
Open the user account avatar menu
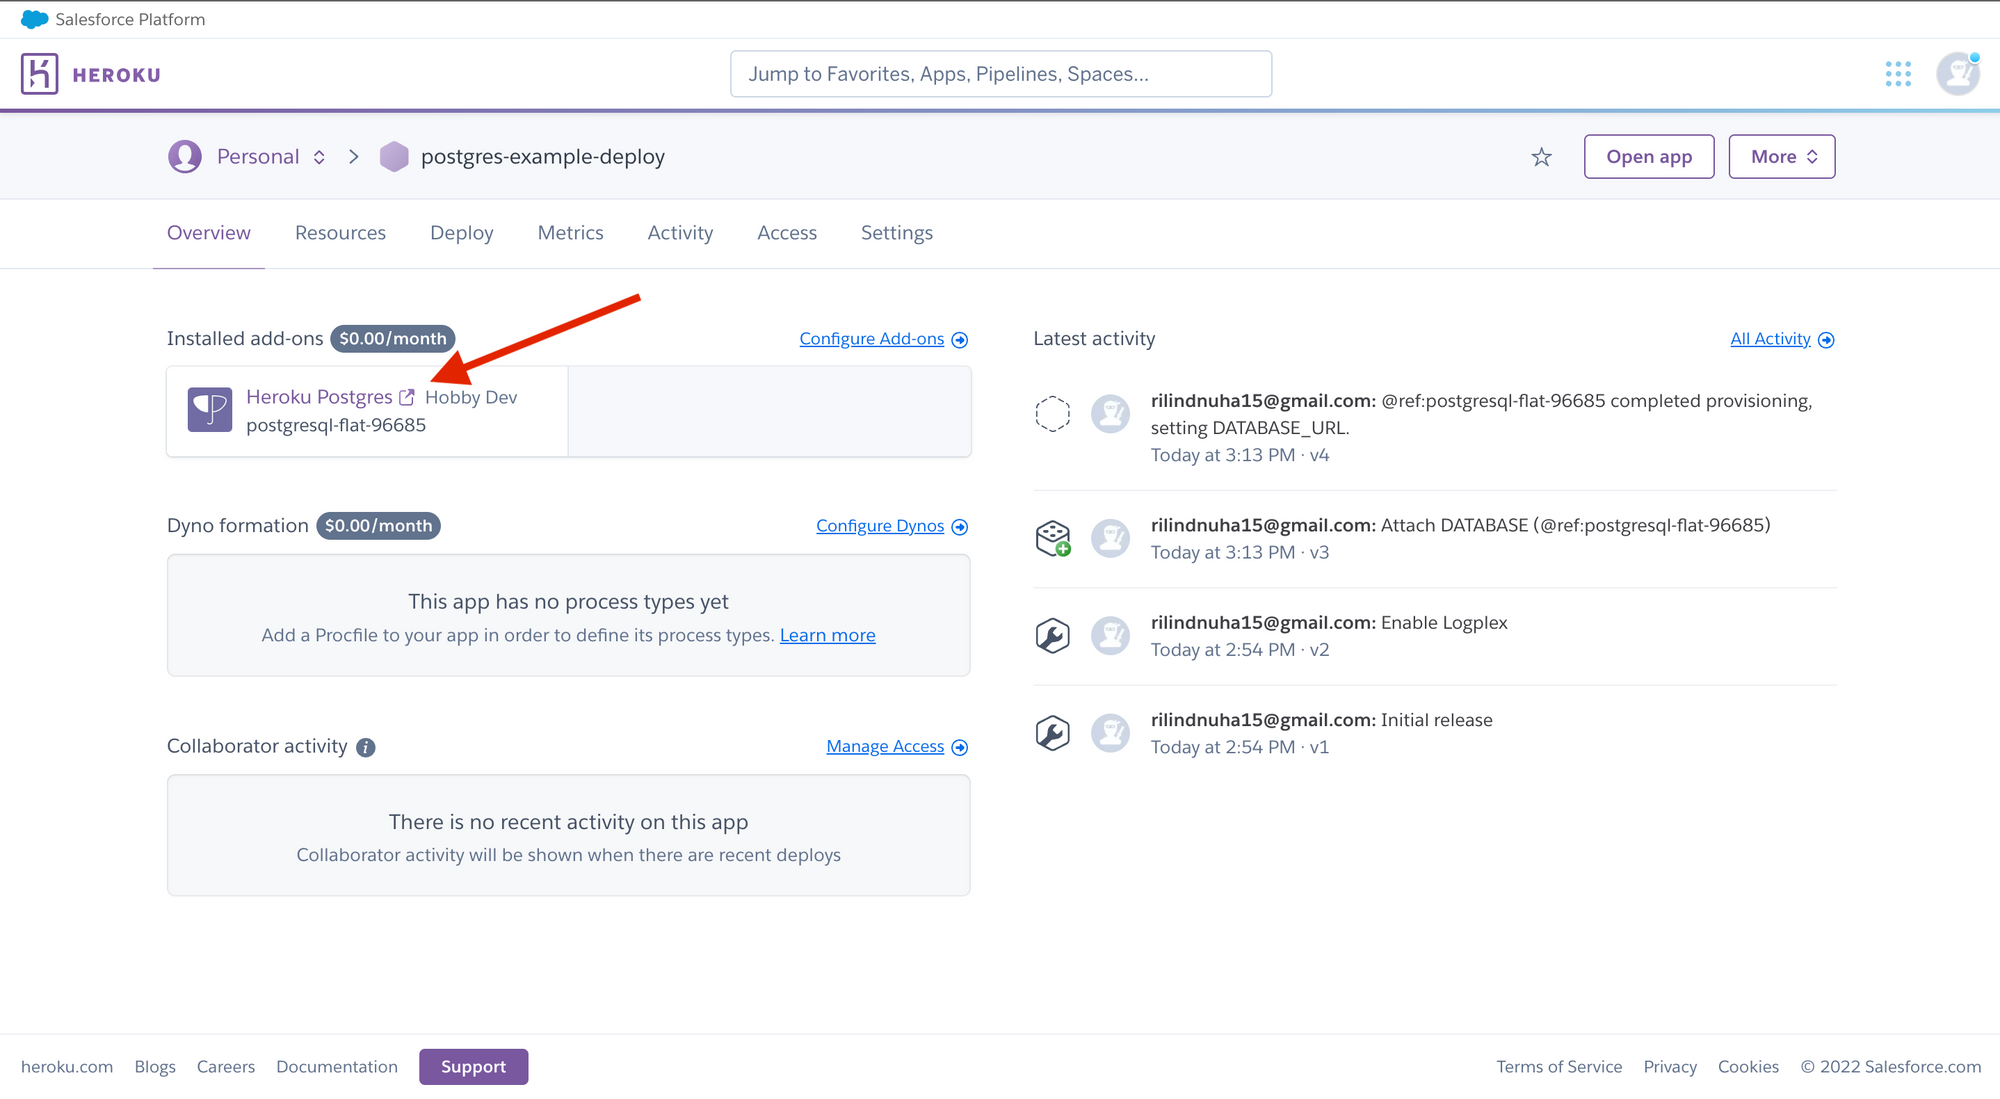click(1957, 74)
